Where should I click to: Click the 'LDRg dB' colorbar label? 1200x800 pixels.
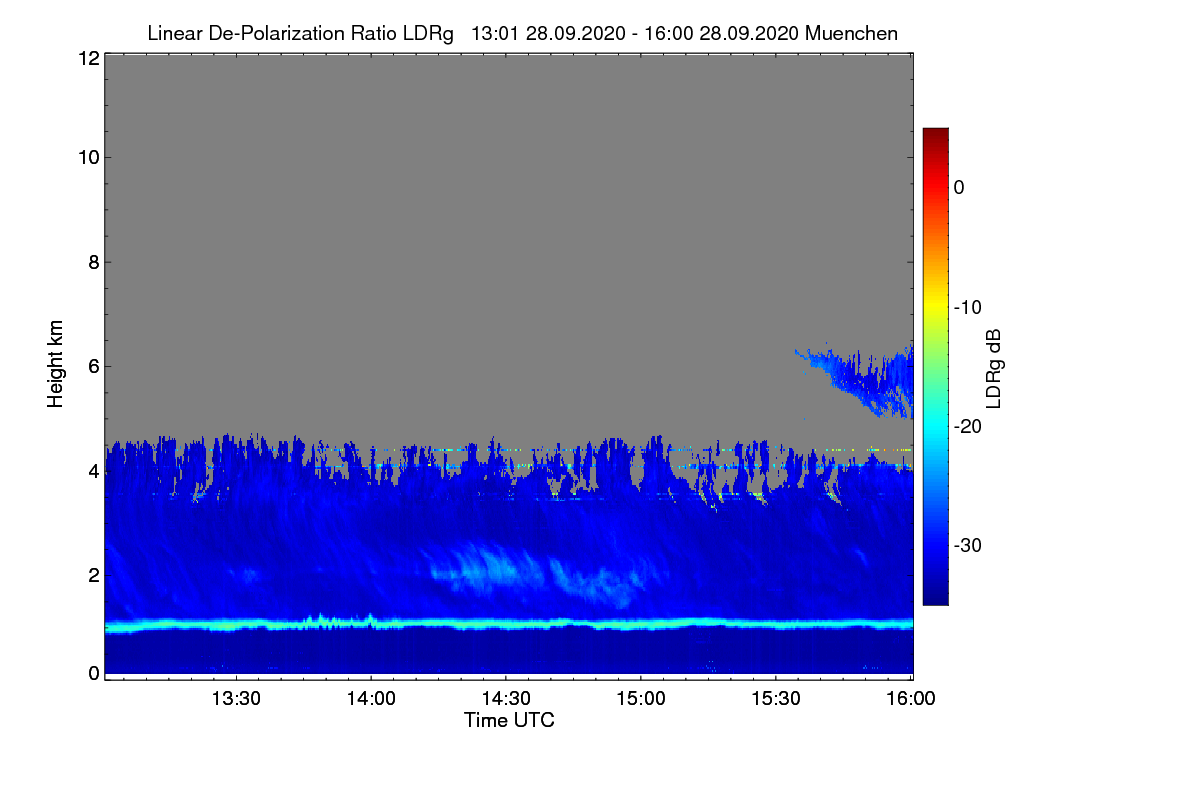pyautogui.click(x=994, y=367)
